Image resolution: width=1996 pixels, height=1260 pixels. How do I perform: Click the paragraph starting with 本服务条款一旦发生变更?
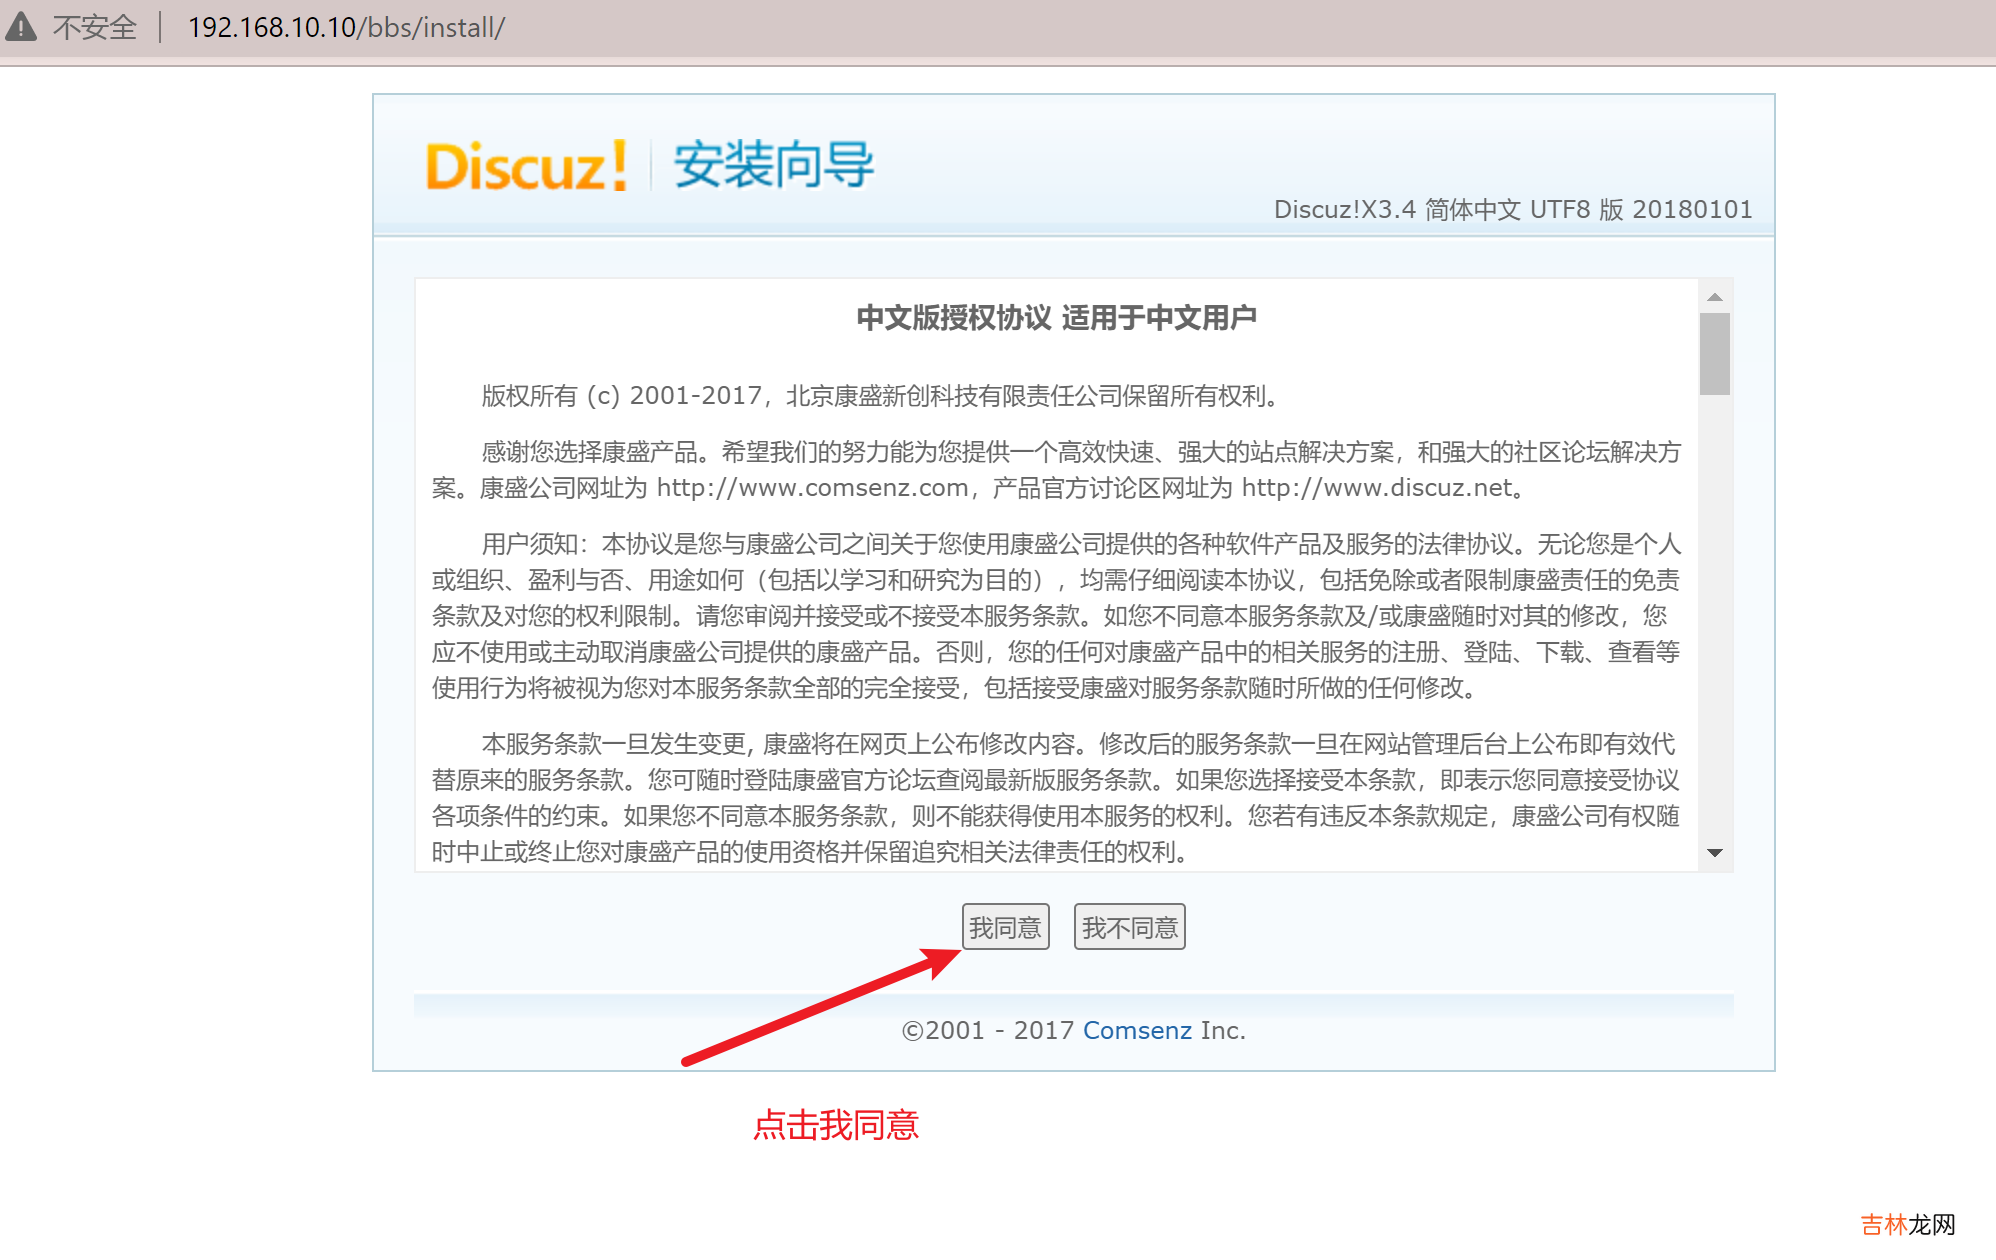(x=1056, y=798)
